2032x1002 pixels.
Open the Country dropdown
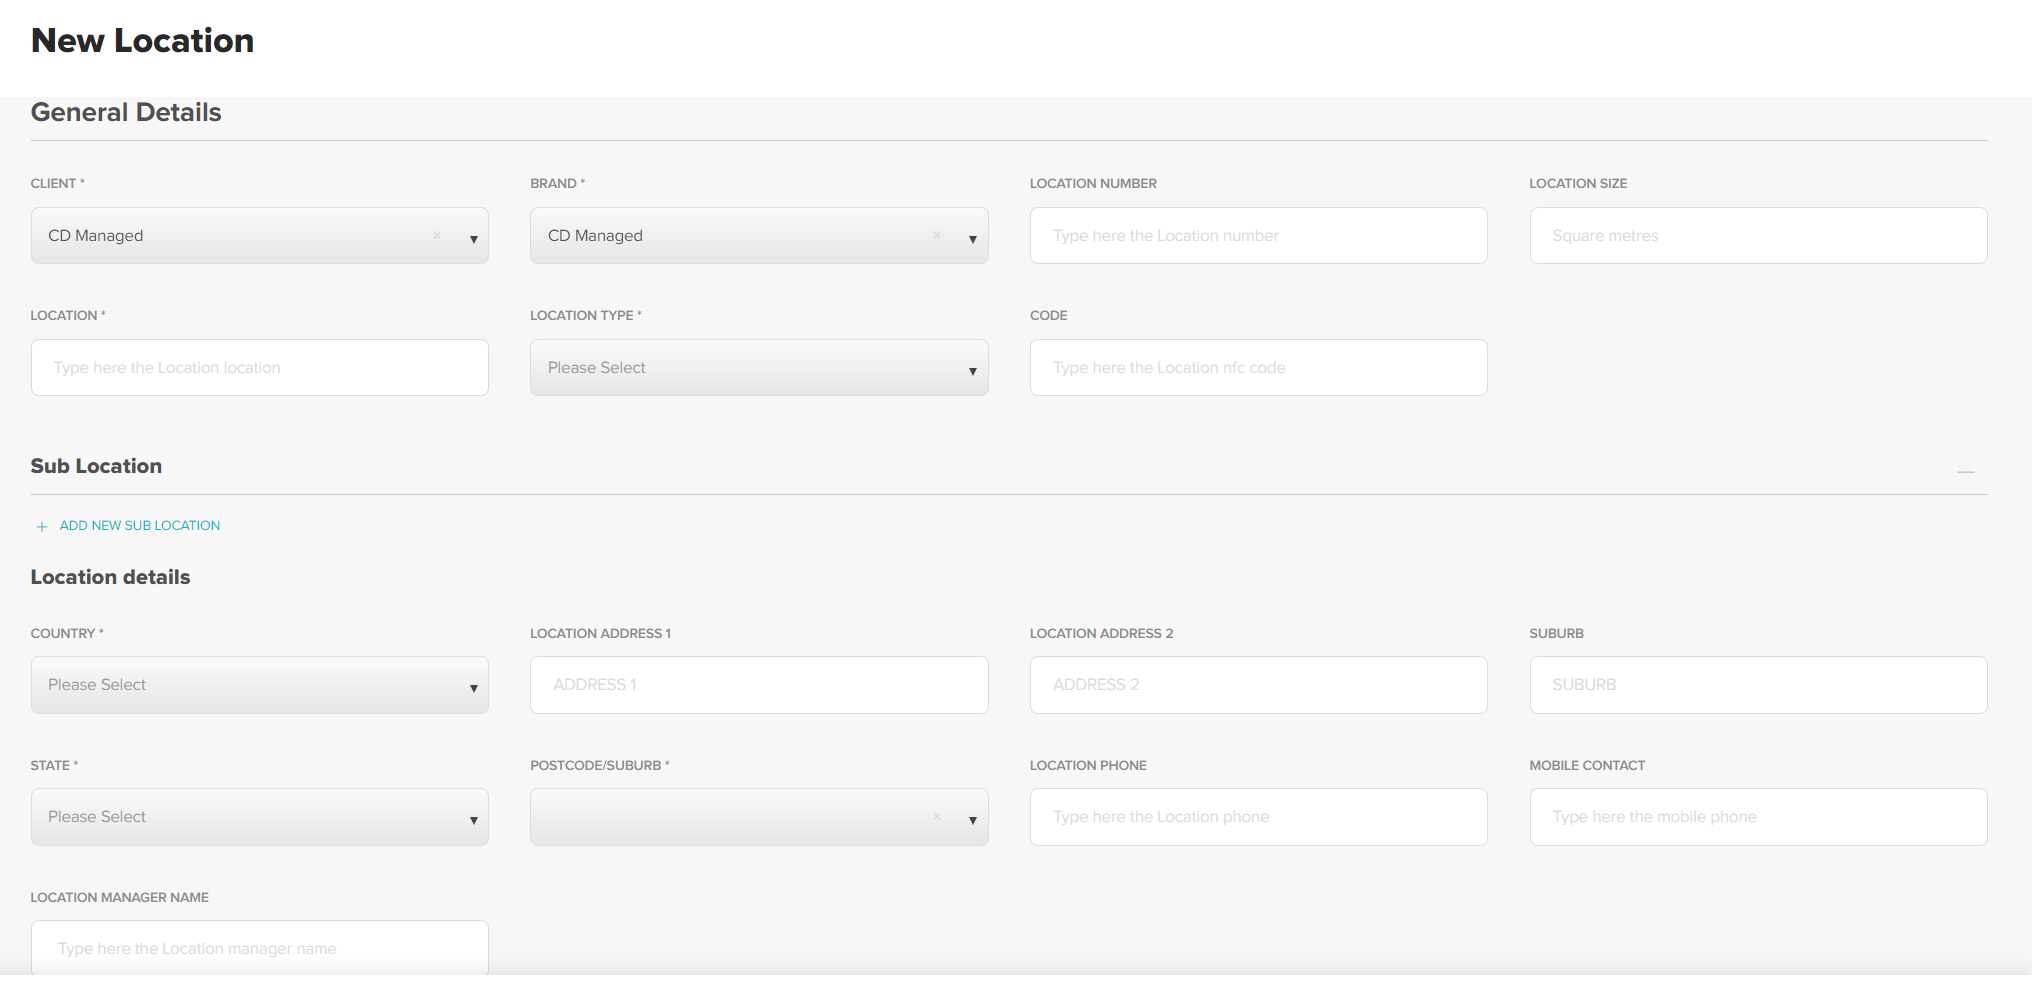point(473,687)
